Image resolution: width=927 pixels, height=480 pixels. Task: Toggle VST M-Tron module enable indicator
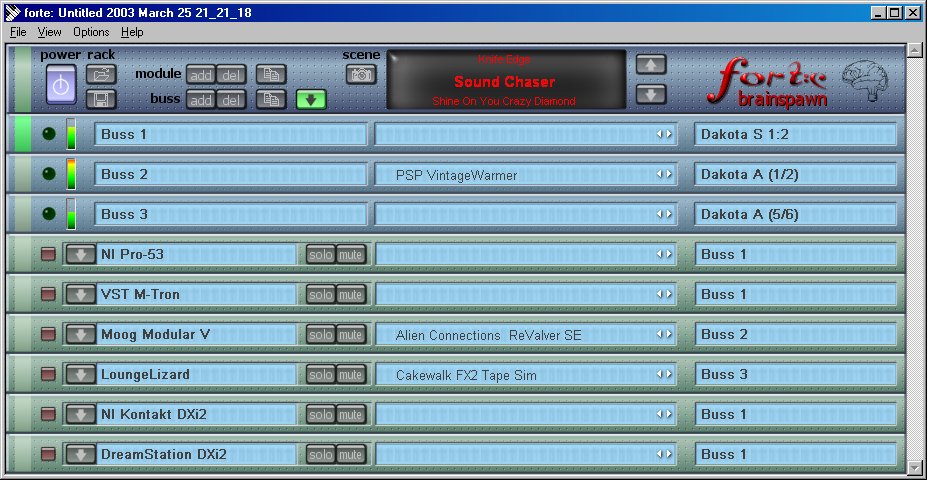pos(48,294)
